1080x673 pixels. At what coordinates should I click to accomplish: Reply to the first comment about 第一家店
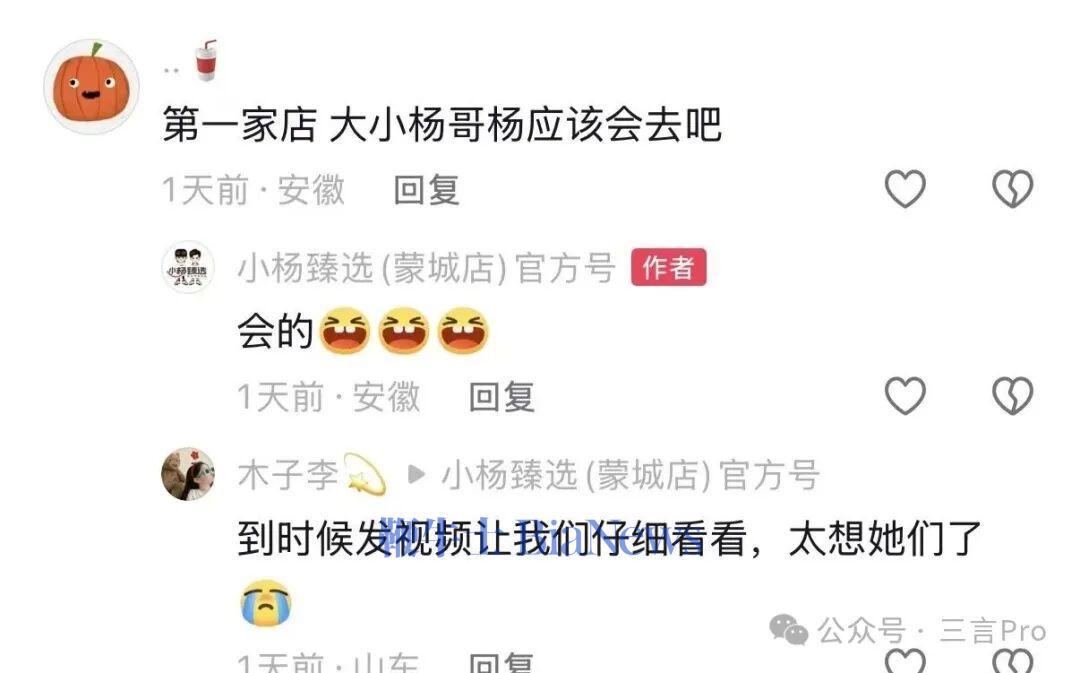[x=426, y=190]
